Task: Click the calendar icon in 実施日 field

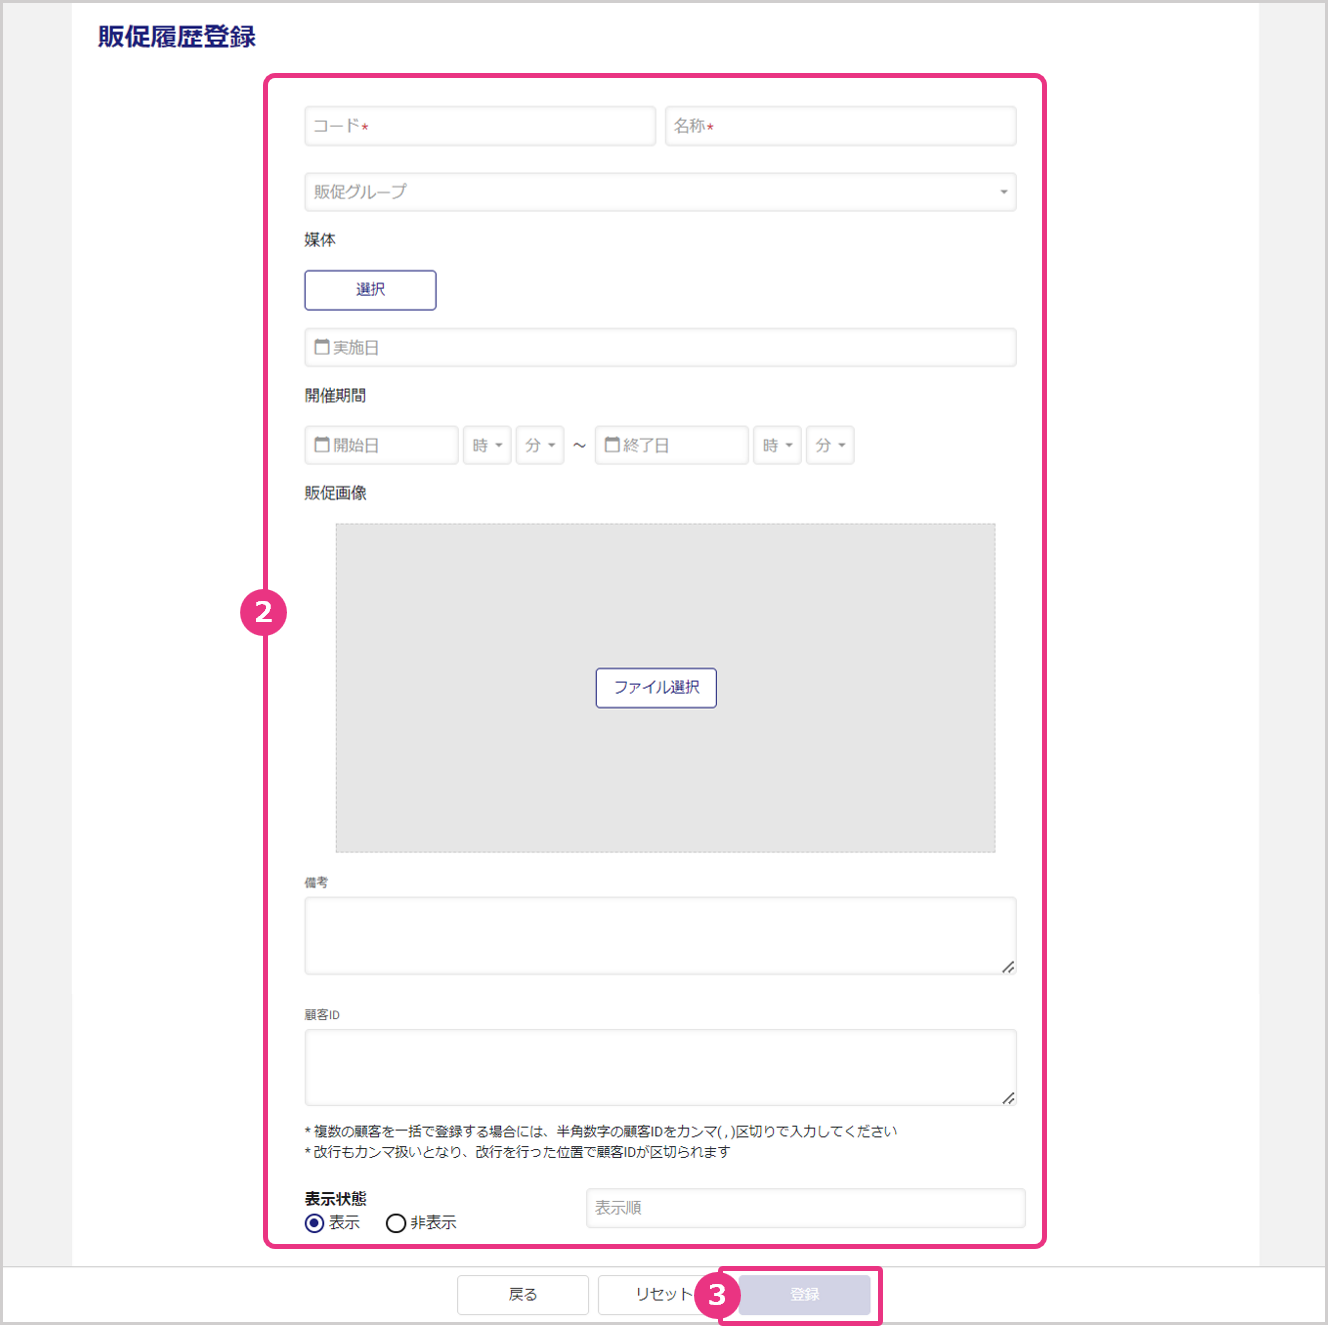Action: point(322,347)
